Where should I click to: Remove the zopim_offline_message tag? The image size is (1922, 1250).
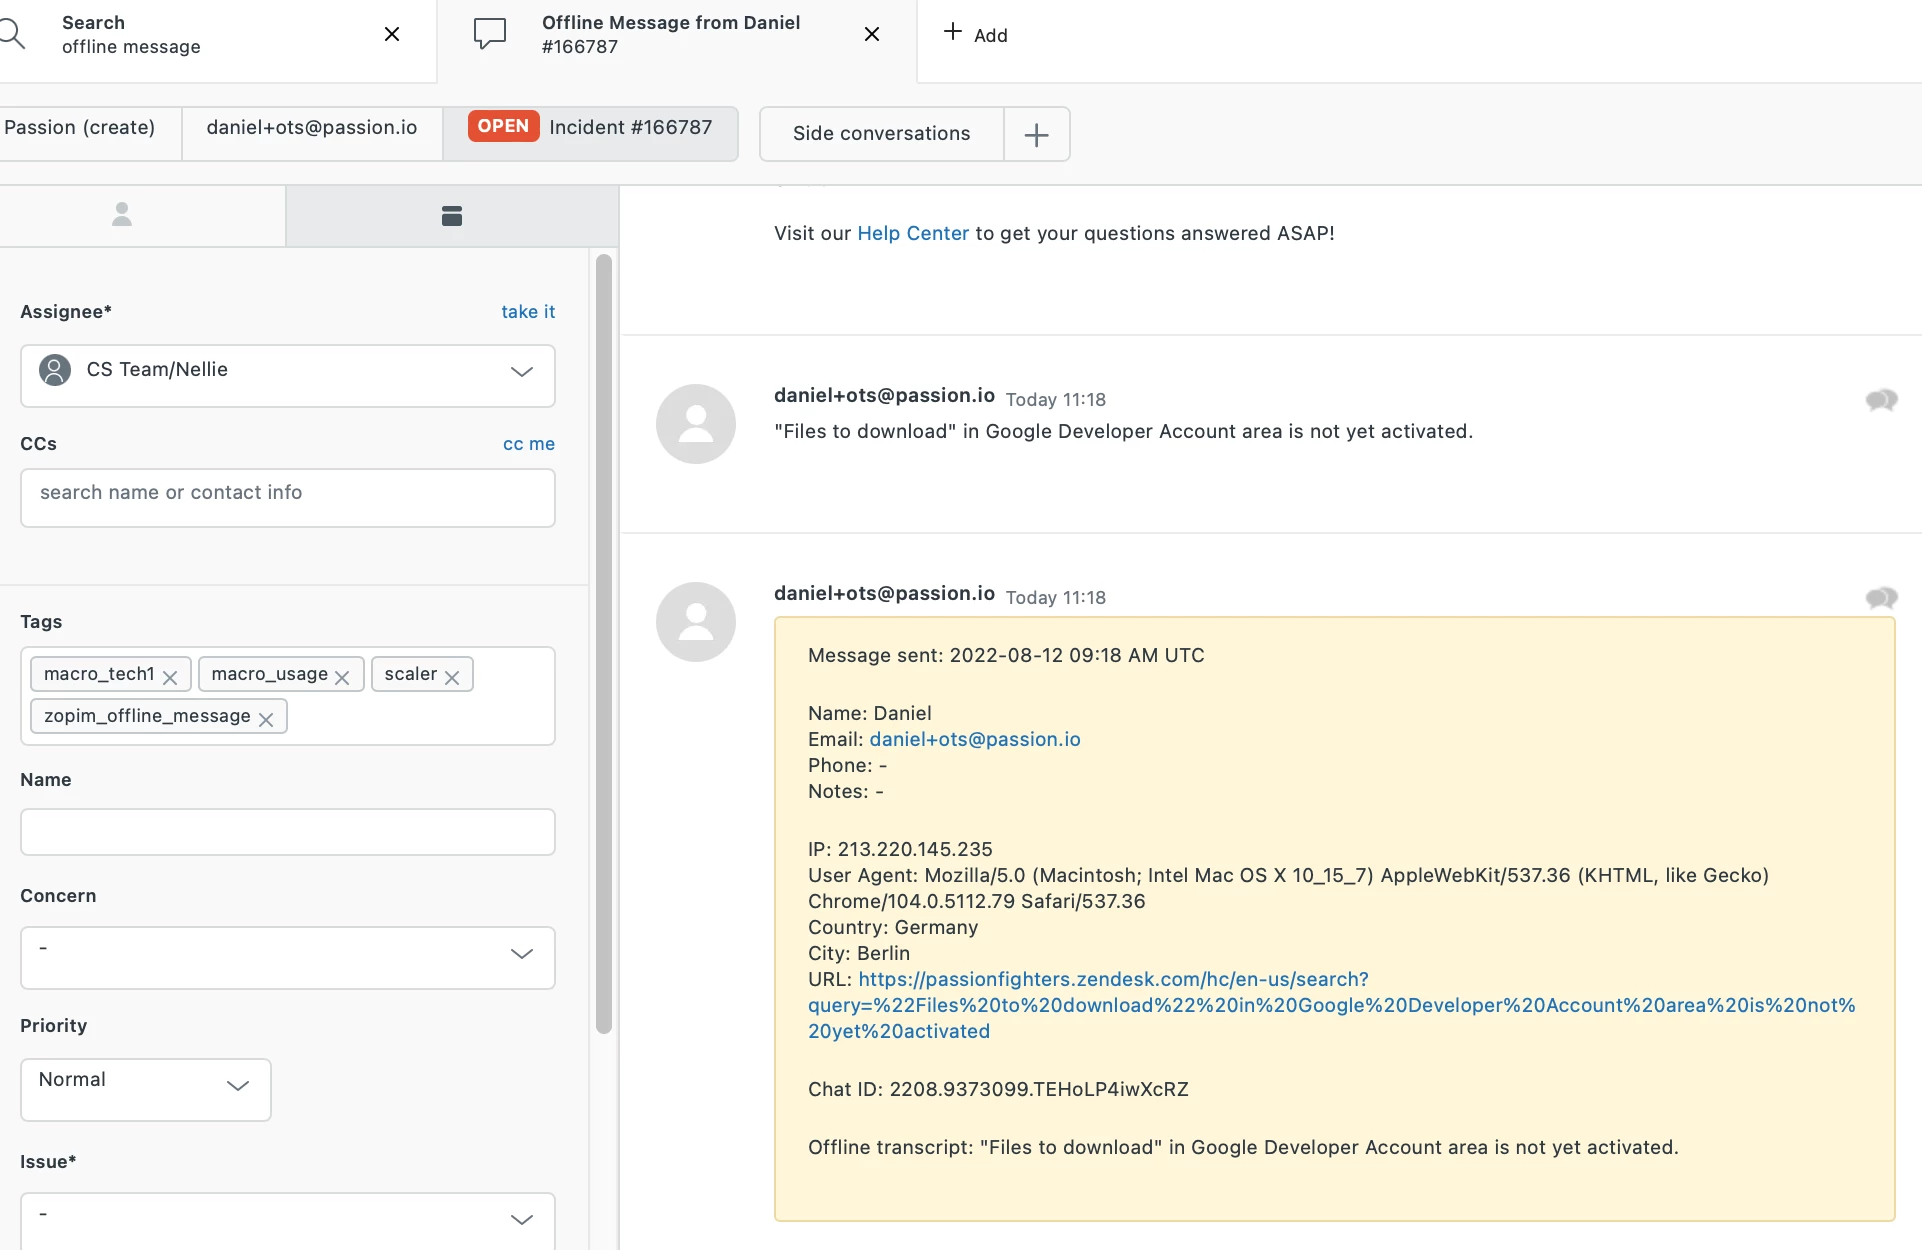[266, 719]
